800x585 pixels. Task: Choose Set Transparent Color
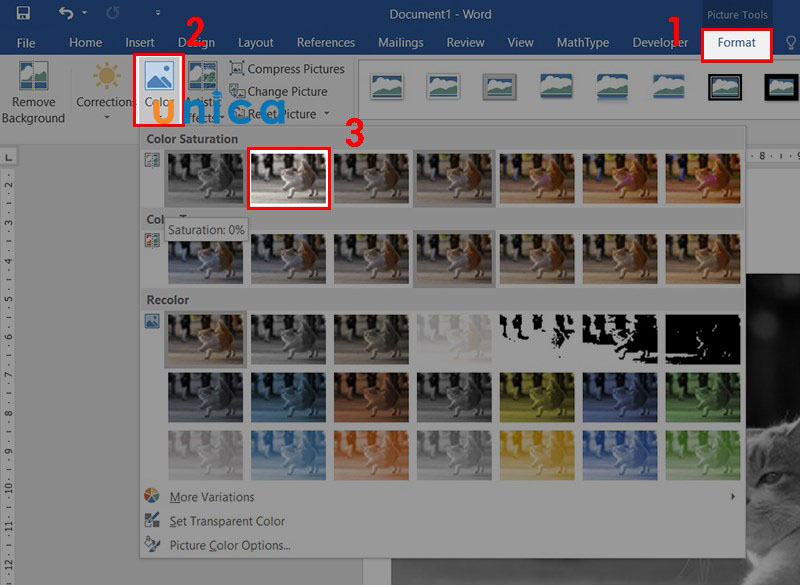(x=442, y=521)
